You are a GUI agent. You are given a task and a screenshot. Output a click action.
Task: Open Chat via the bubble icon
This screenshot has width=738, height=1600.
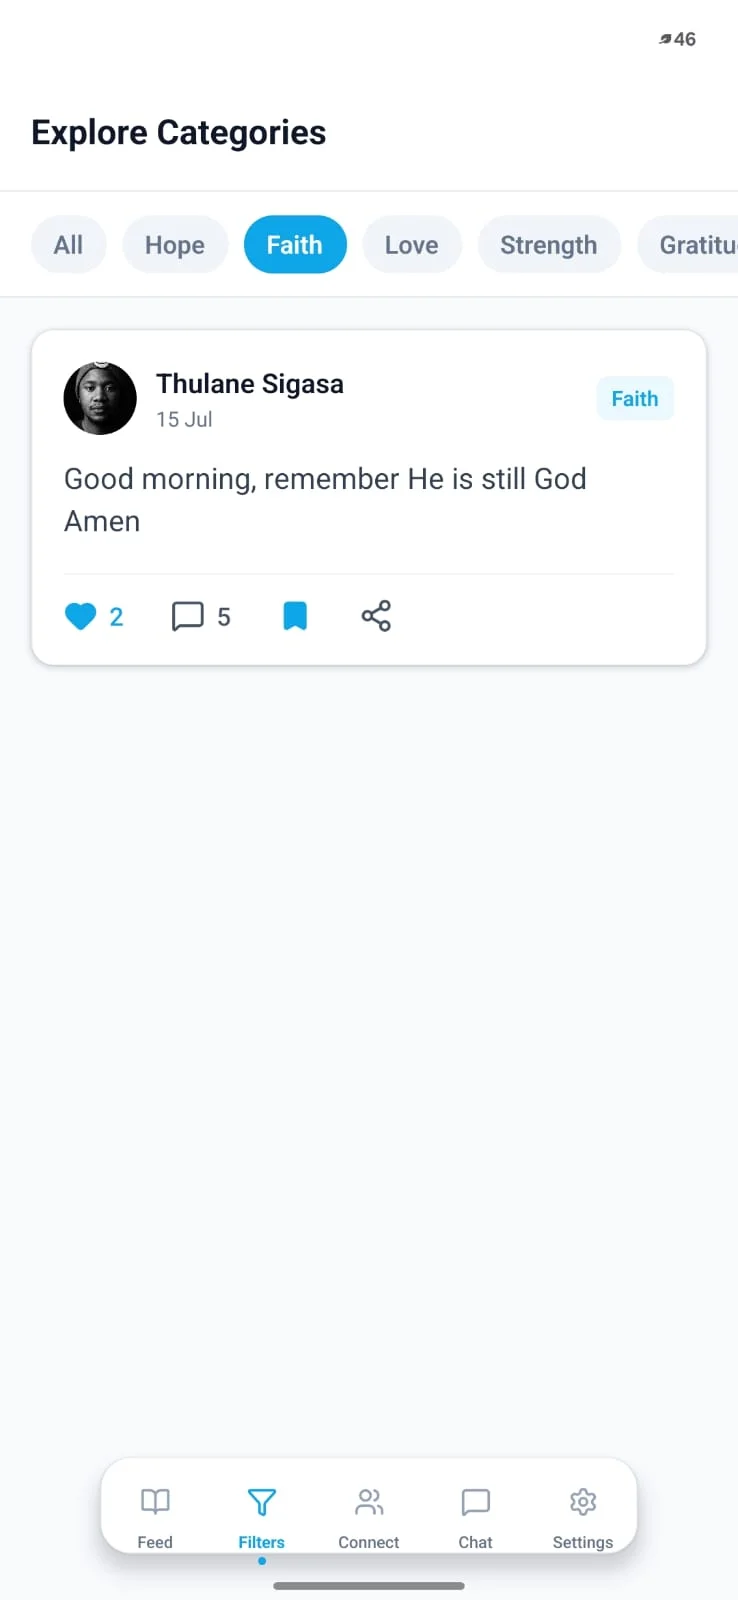coord(475,1501)
